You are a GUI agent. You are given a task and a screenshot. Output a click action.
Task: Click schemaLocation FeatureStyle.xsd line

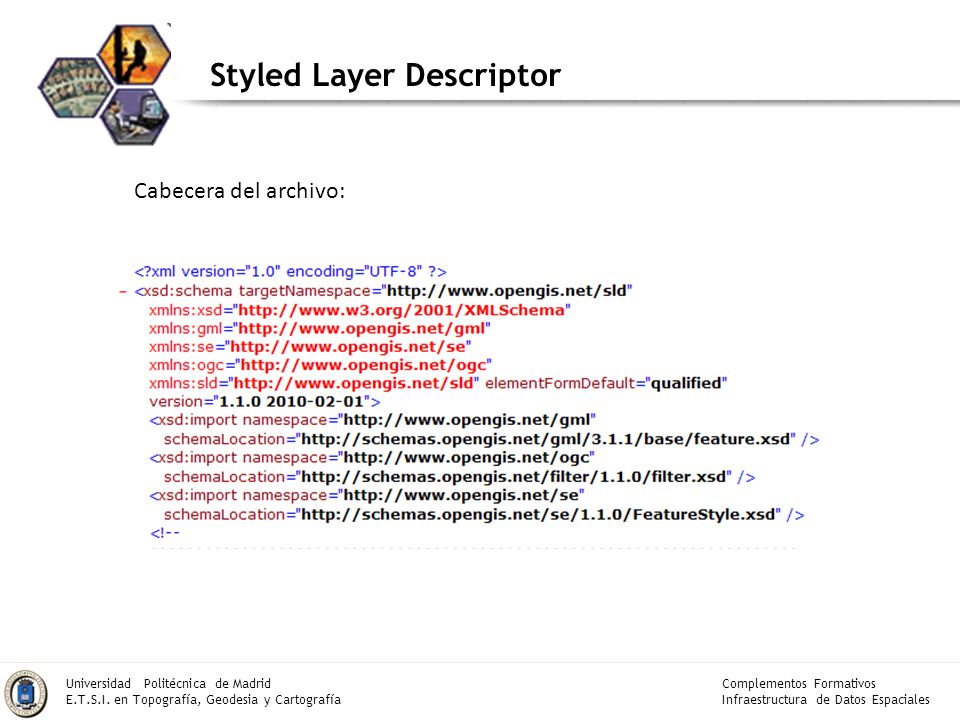pos(484,514)
